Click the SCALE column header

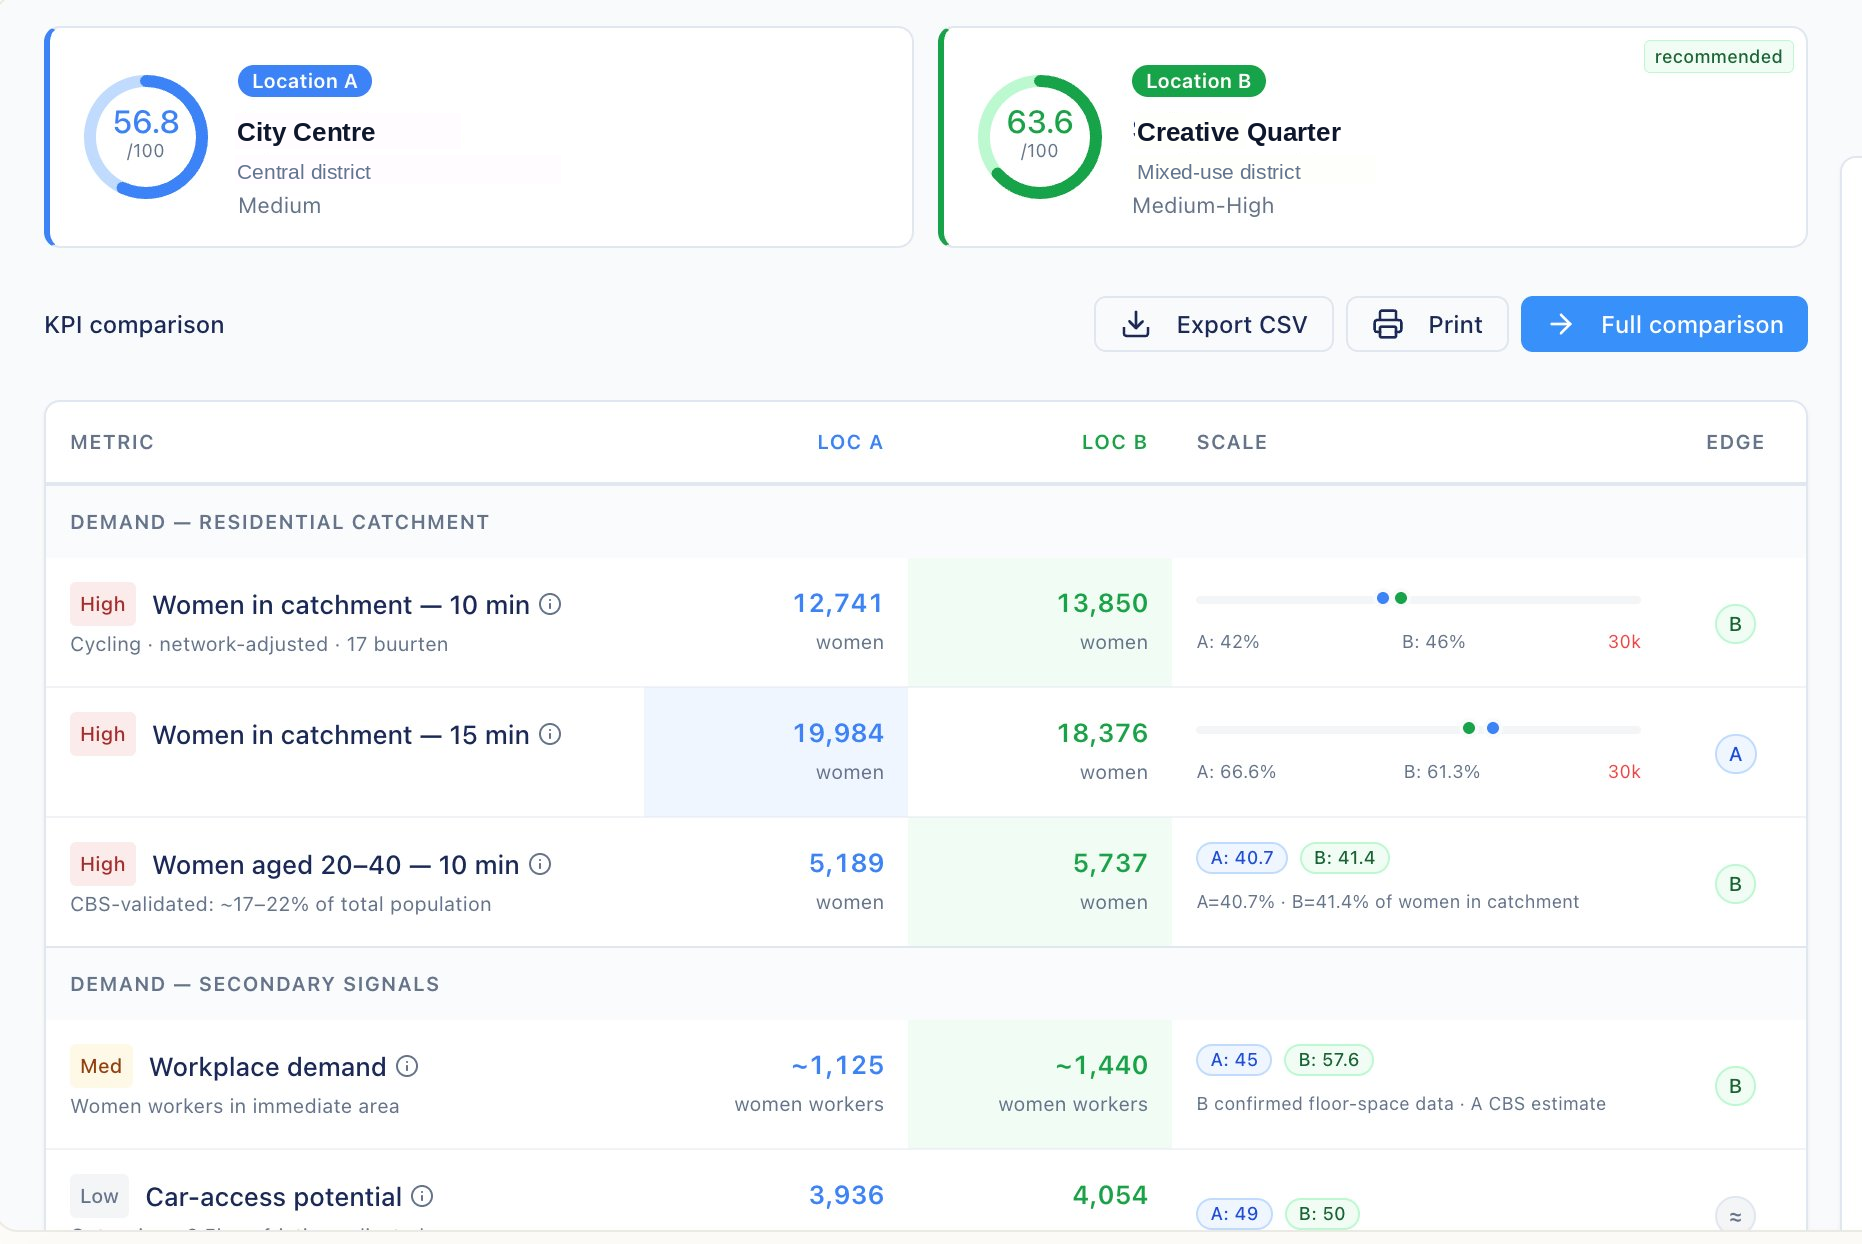[1232, 442]
